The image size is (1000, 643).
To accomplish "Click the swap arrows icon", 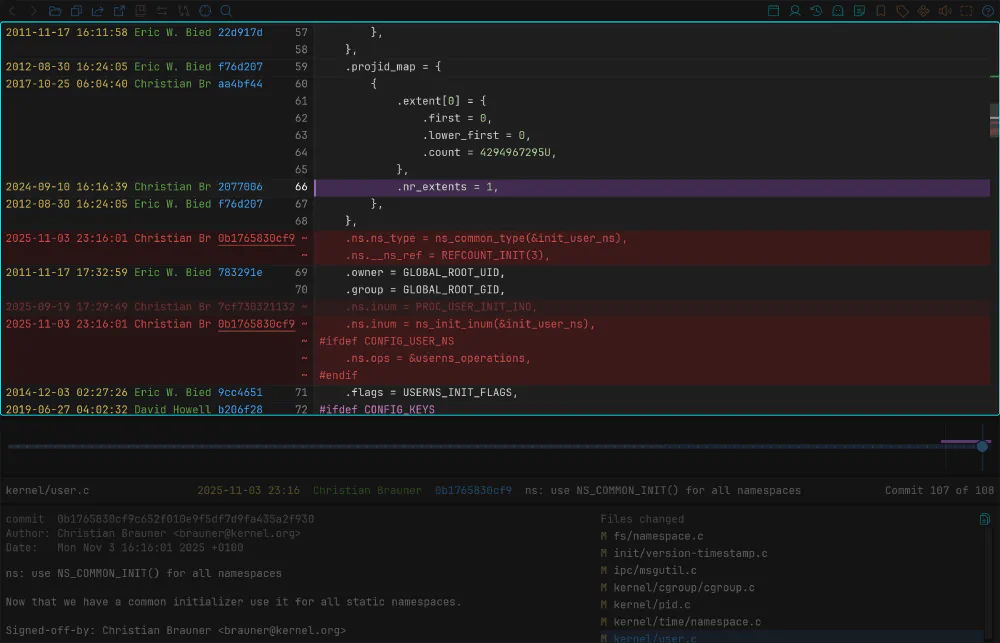I will pyautogui.click(x=162, y=11).
